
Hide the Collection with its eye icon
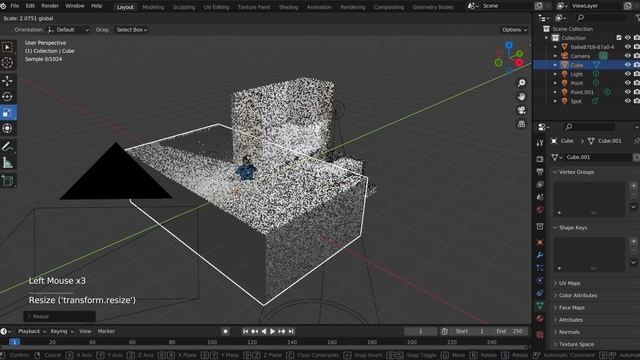tap(628, 38)
